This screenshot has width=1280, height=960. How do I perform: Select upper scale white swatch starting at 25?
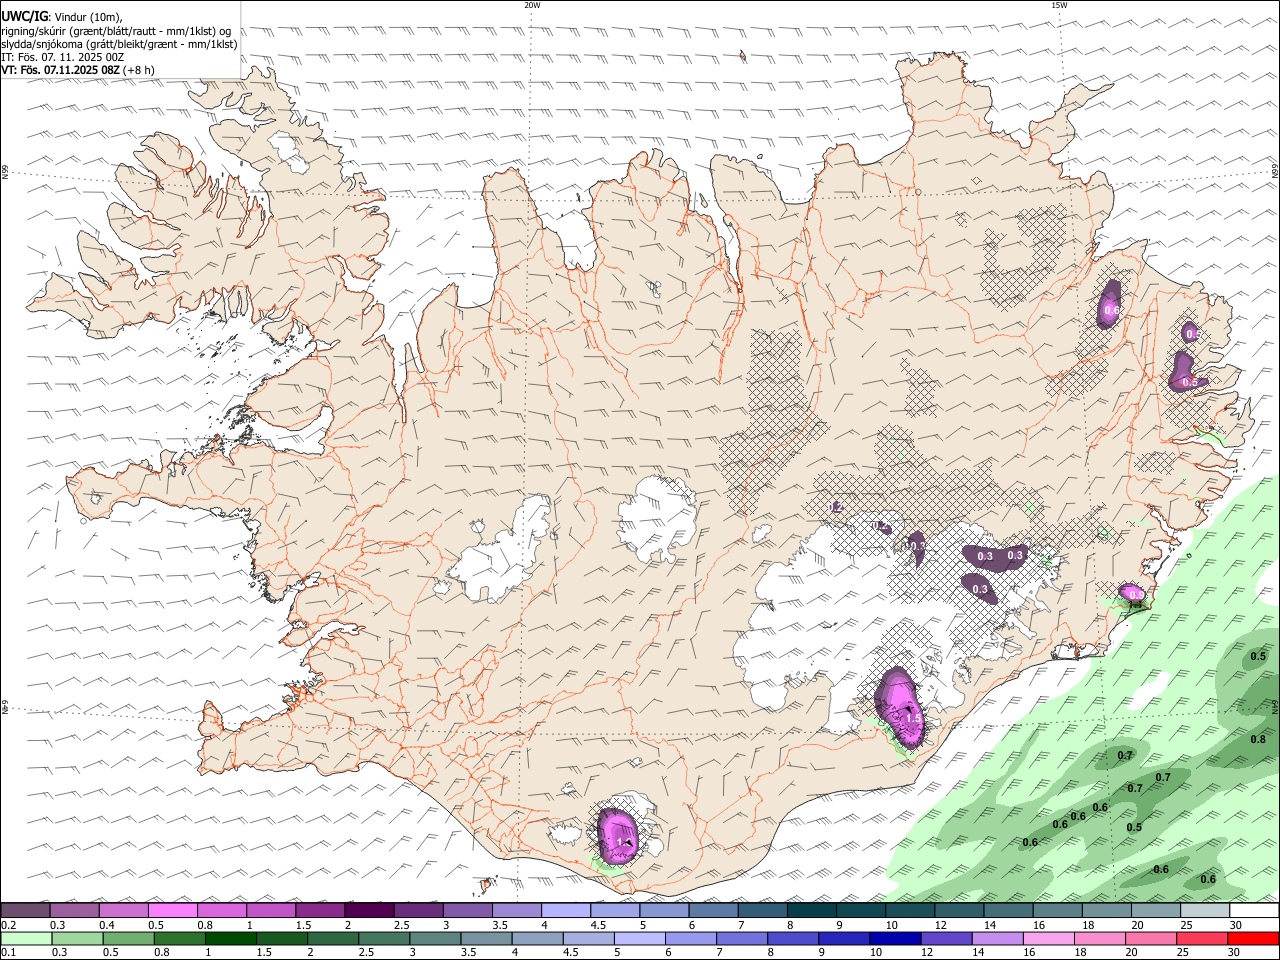[1204, 910]
